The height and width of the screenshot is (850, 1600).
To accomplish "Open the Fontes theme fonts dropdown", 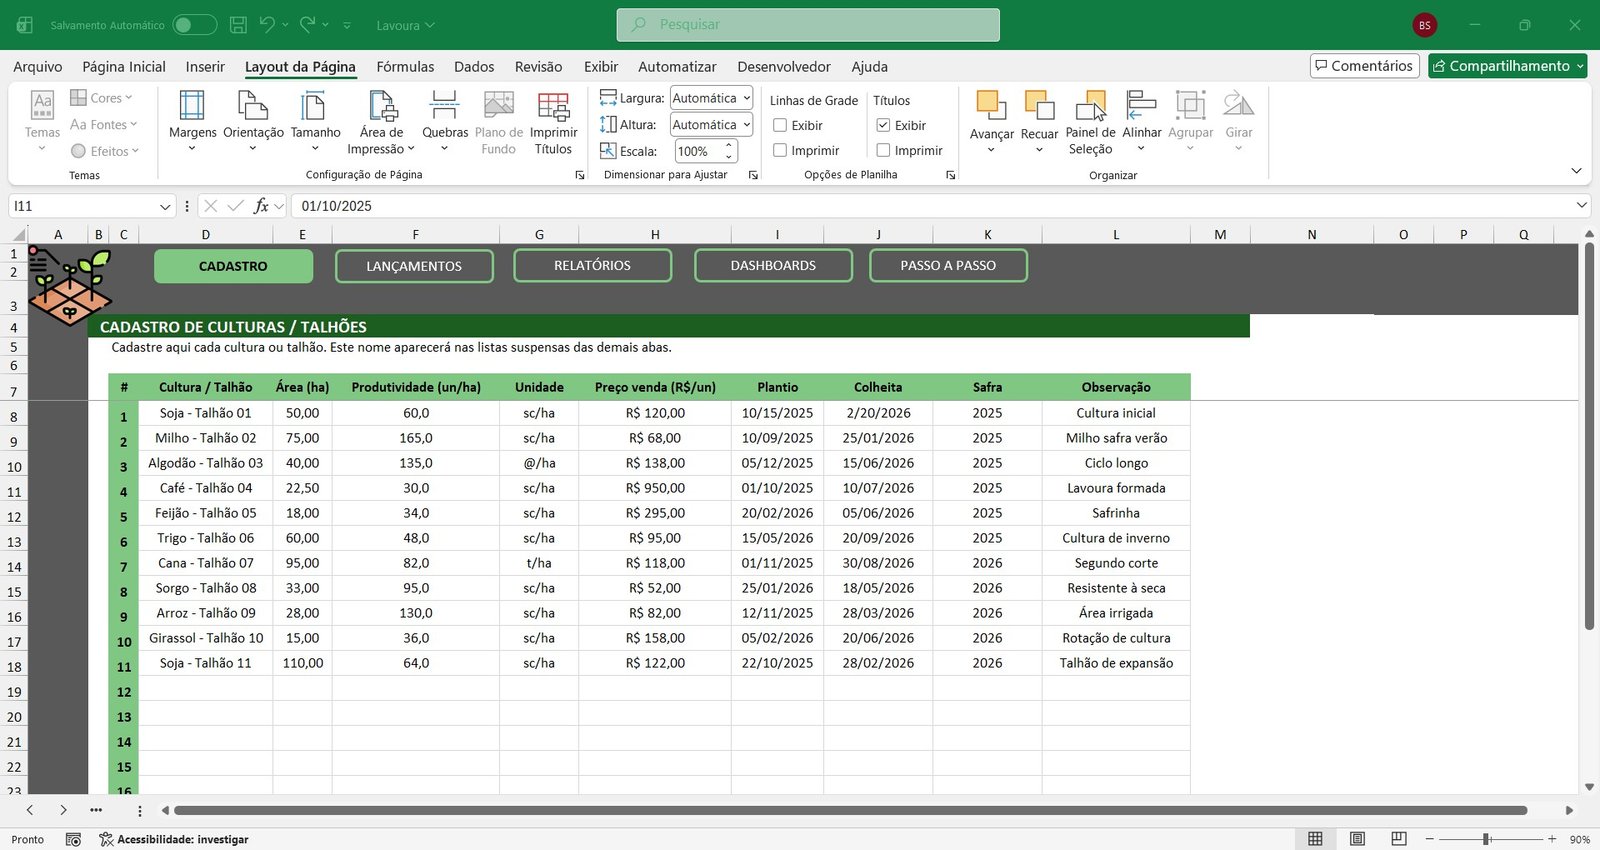I will 103,124.
